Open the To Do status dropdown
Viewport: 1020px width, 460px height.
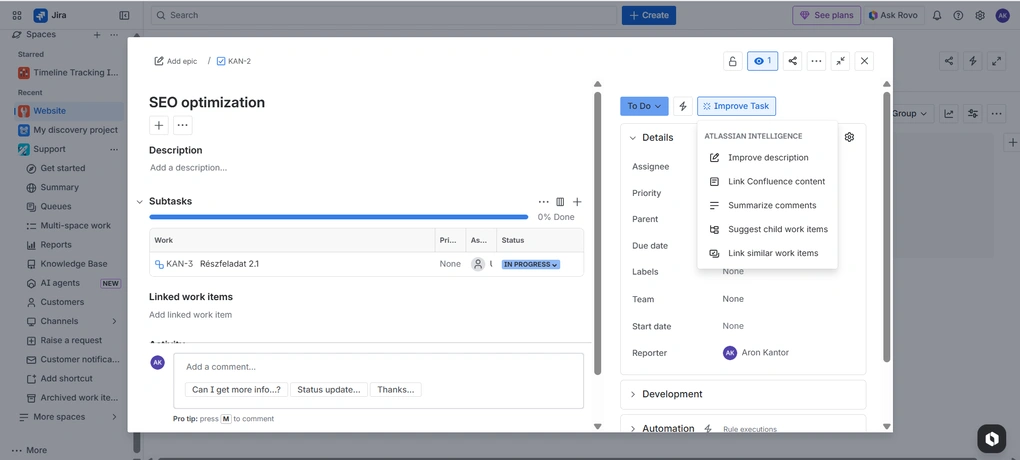(644, 106)
